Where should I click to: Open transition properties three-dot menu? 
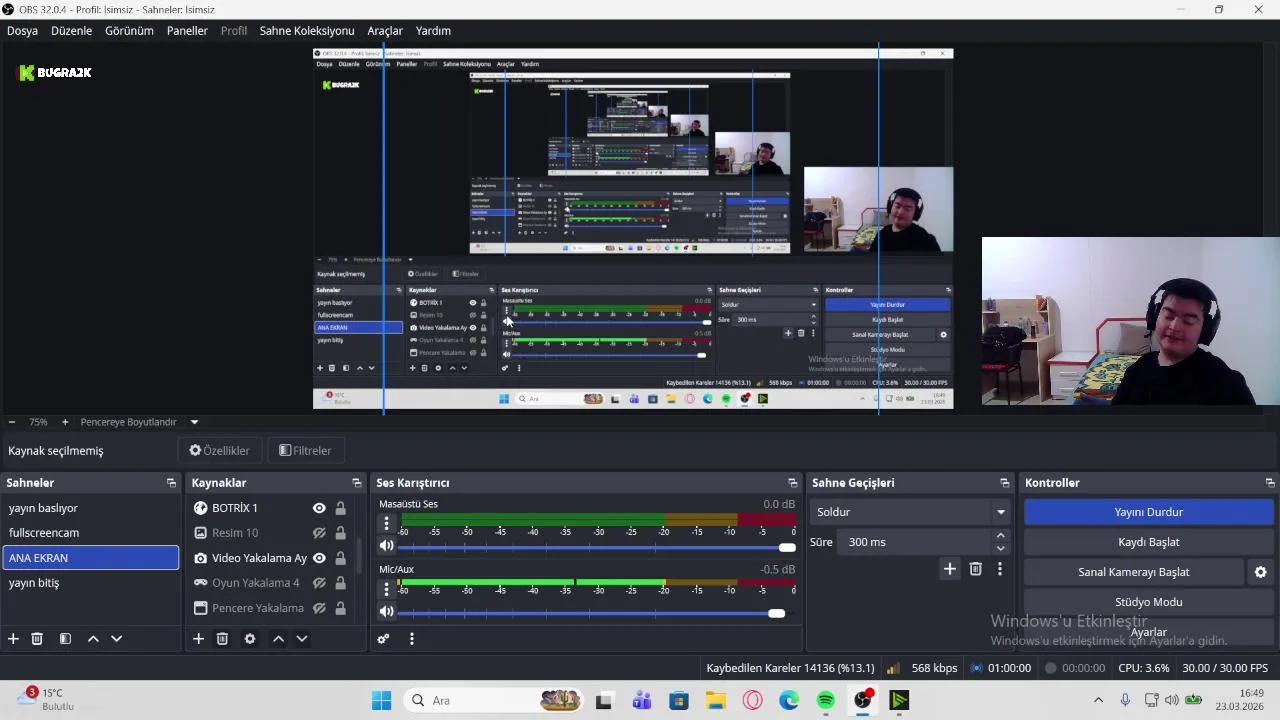(999, 569)
